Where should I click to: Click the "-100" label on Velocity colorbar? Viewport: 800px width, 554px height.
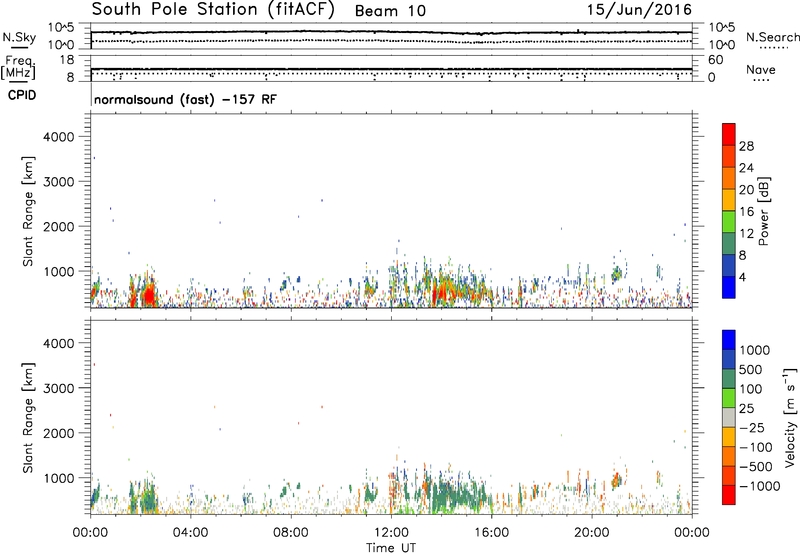pos(756,447)
